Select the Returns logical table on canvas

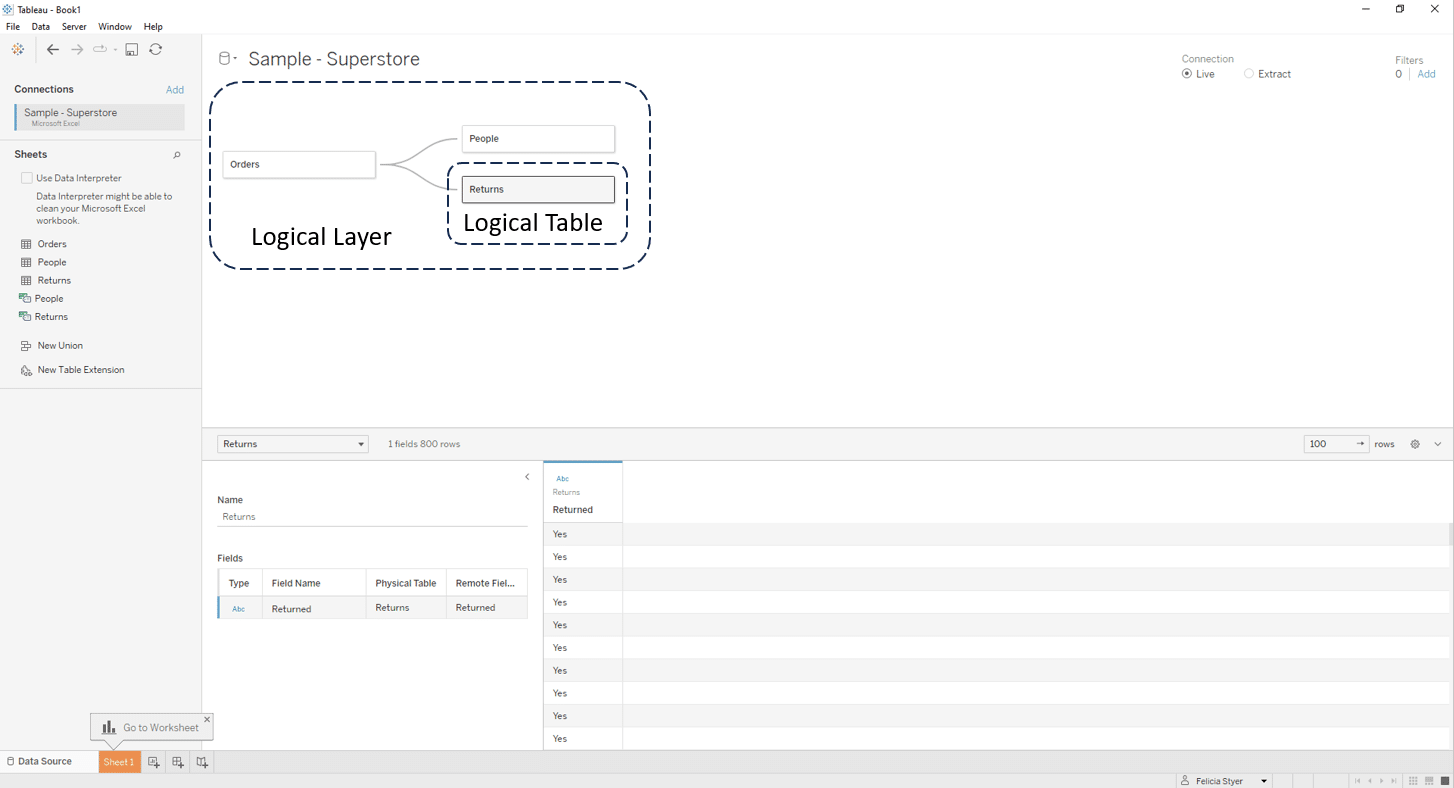538,189
